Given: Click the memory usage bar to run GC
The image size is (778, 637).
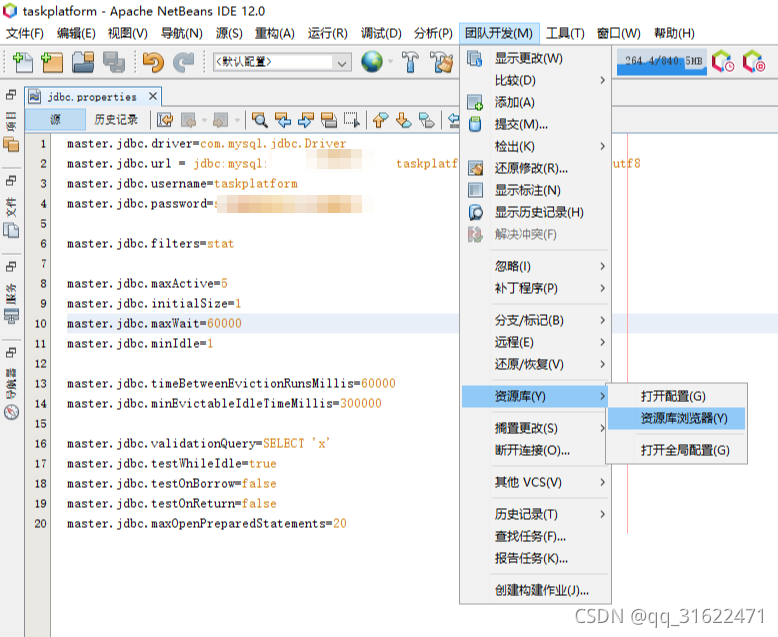Looking at the screenshot, I should (661, 62).
